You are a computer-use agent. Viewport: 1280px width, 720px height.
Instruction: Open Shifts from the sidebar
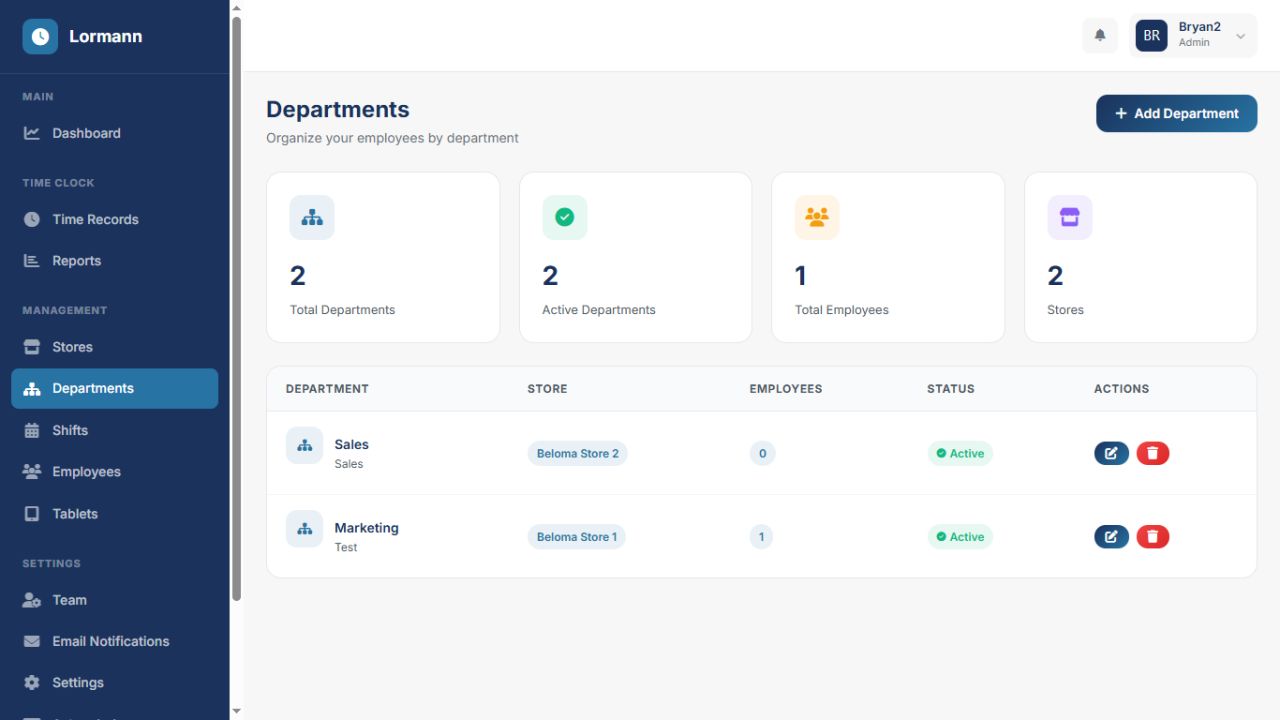pyautogui.click(x=70, y=430)
